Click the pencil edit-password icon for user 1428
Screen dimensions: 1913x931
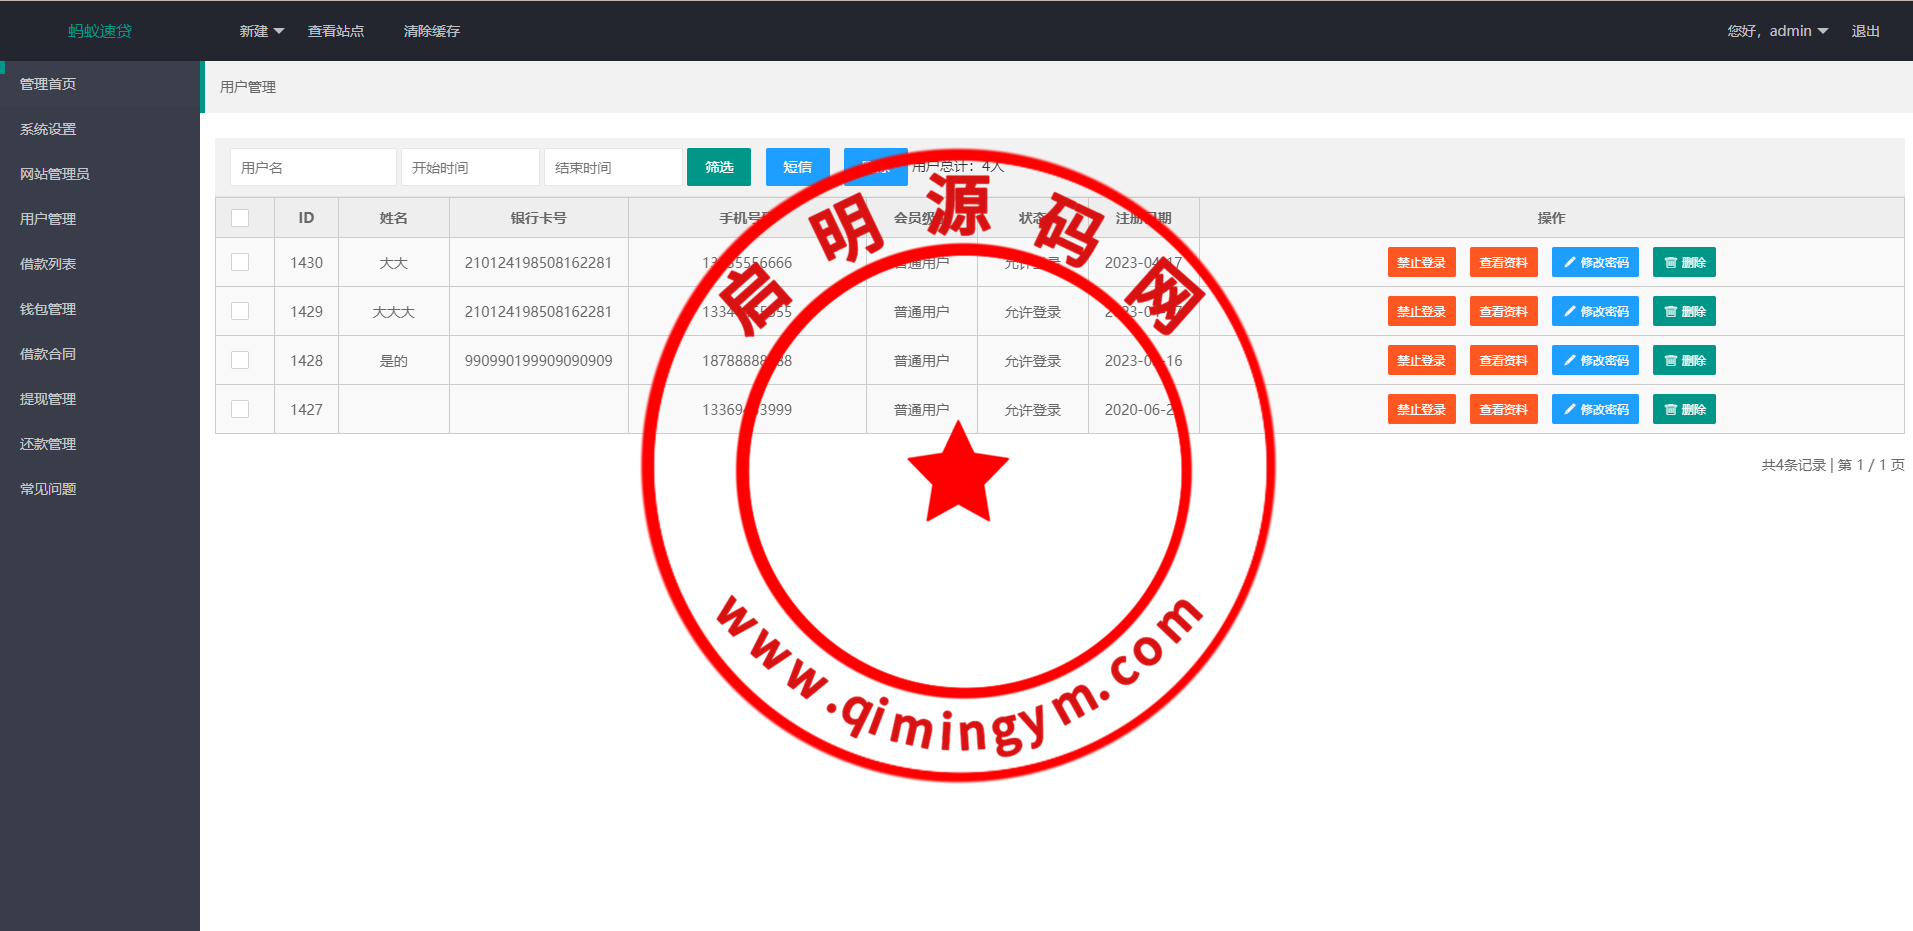pyautogui.click(x=1570, y=361)
